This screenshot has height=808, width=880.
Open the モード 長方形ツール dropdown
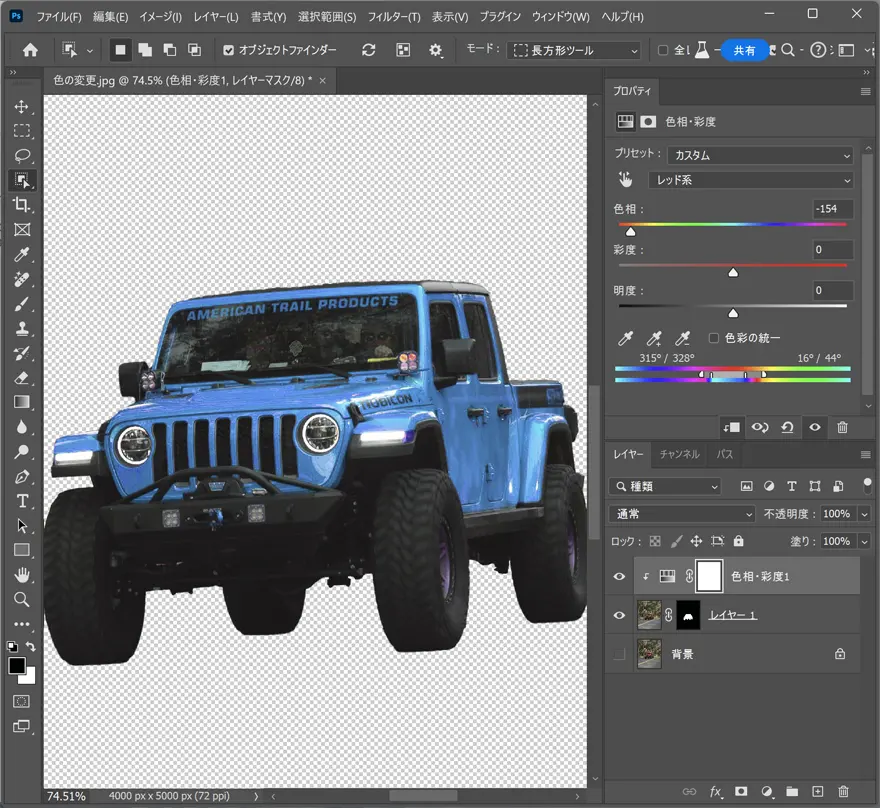pos(574,50)
